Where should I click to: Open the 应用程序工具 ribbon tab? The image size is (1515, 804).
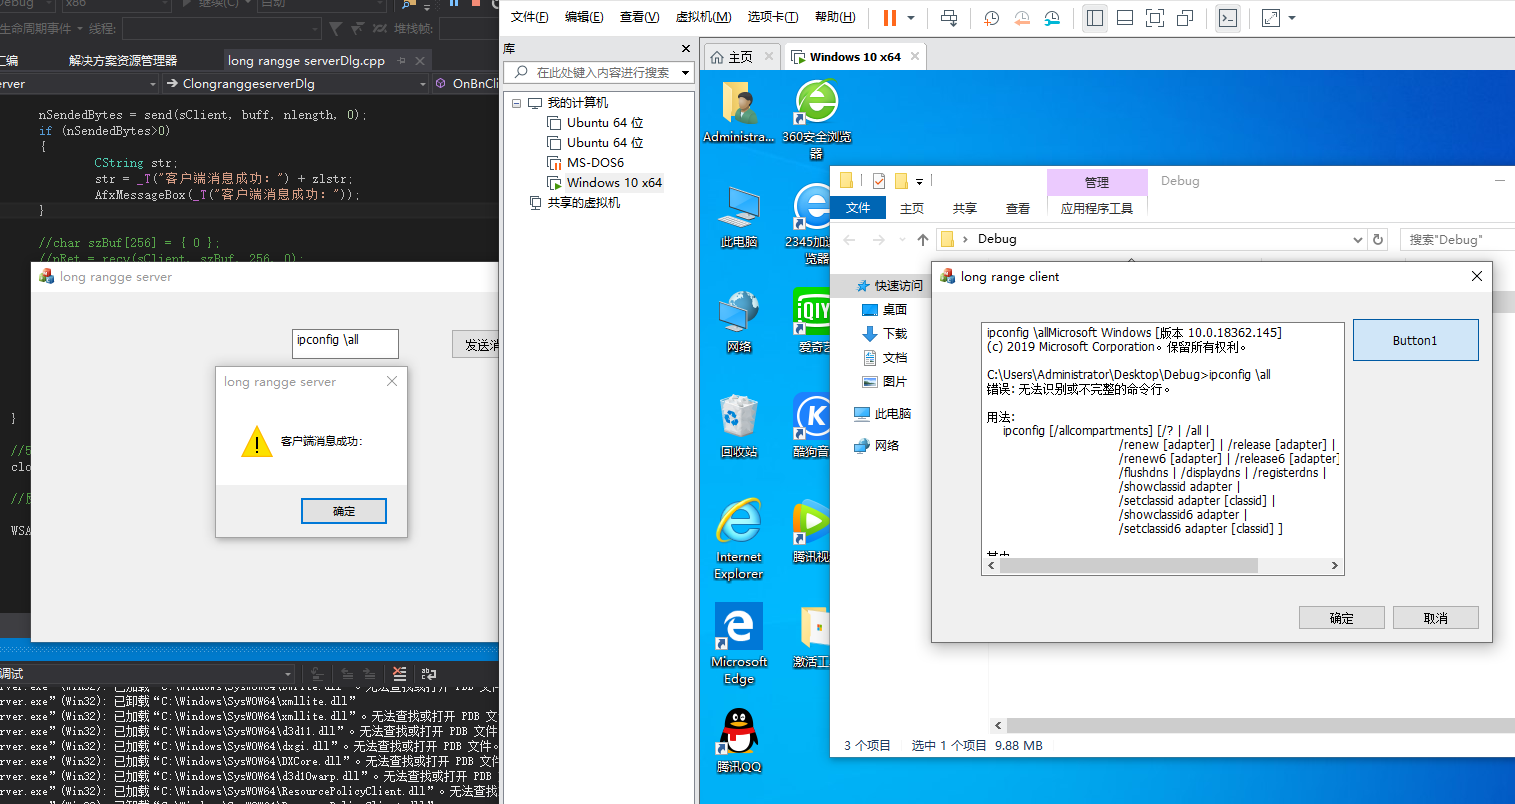click(1097, 208)
